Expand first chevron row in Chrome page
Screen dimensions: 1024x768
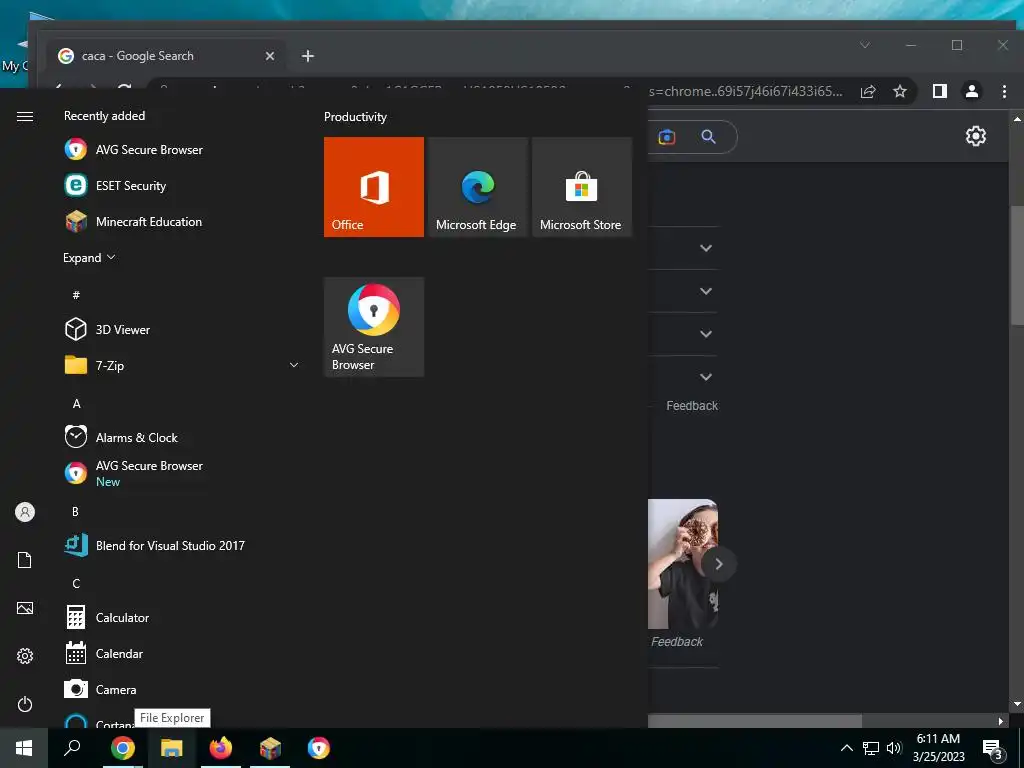click(x=706, y=248)
